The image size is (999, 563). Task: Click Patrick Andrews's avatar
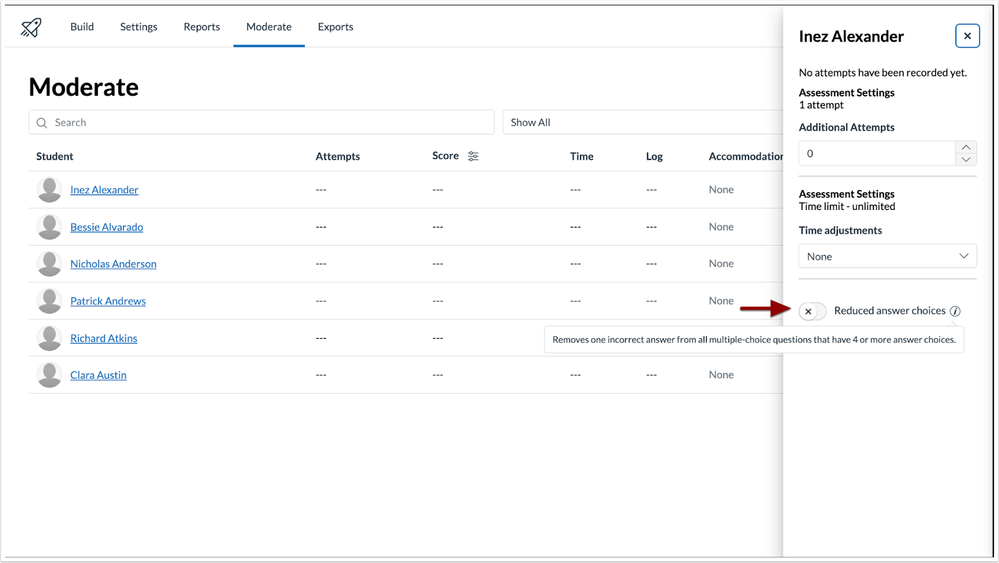(49, 301)
